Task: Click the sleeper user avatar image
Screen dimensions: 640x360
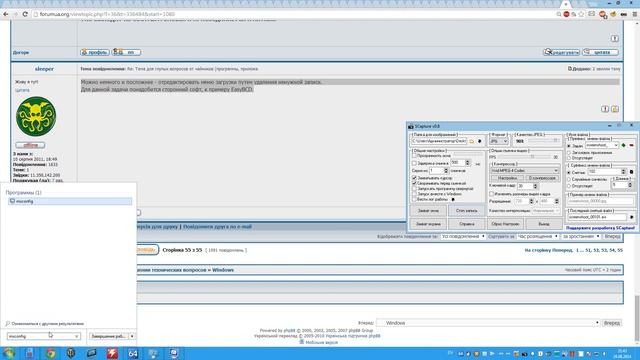Action: [x=36, y=116]
